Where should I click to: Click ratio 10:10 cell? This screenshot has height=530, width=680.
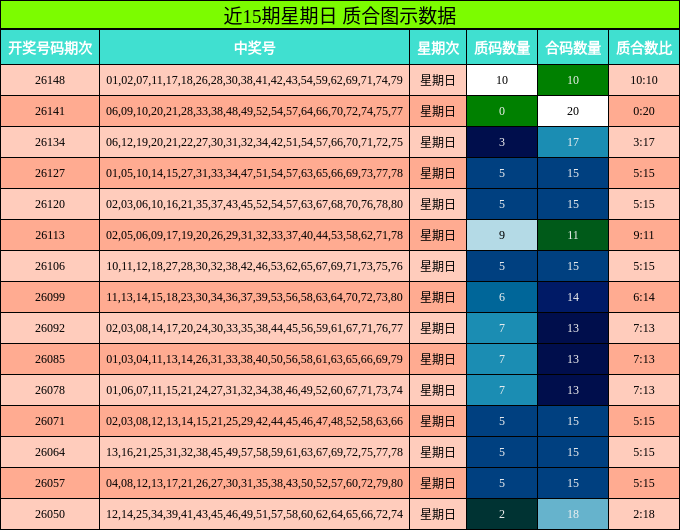pos(644,80)
